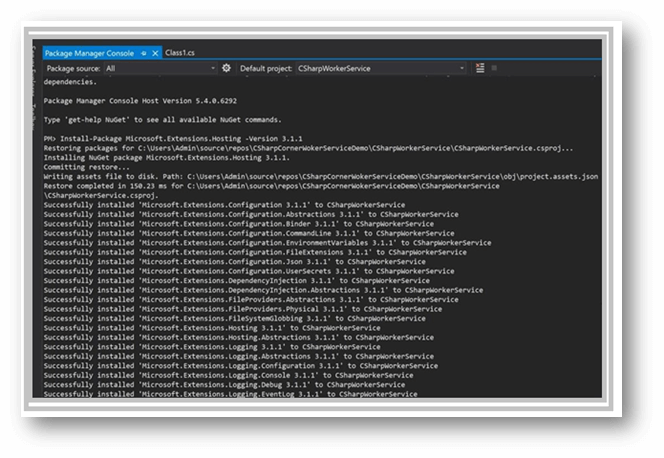Click the Configuration.Abstractions 3.1.1 installed line

pyautogui.click(x=251, y=215)
